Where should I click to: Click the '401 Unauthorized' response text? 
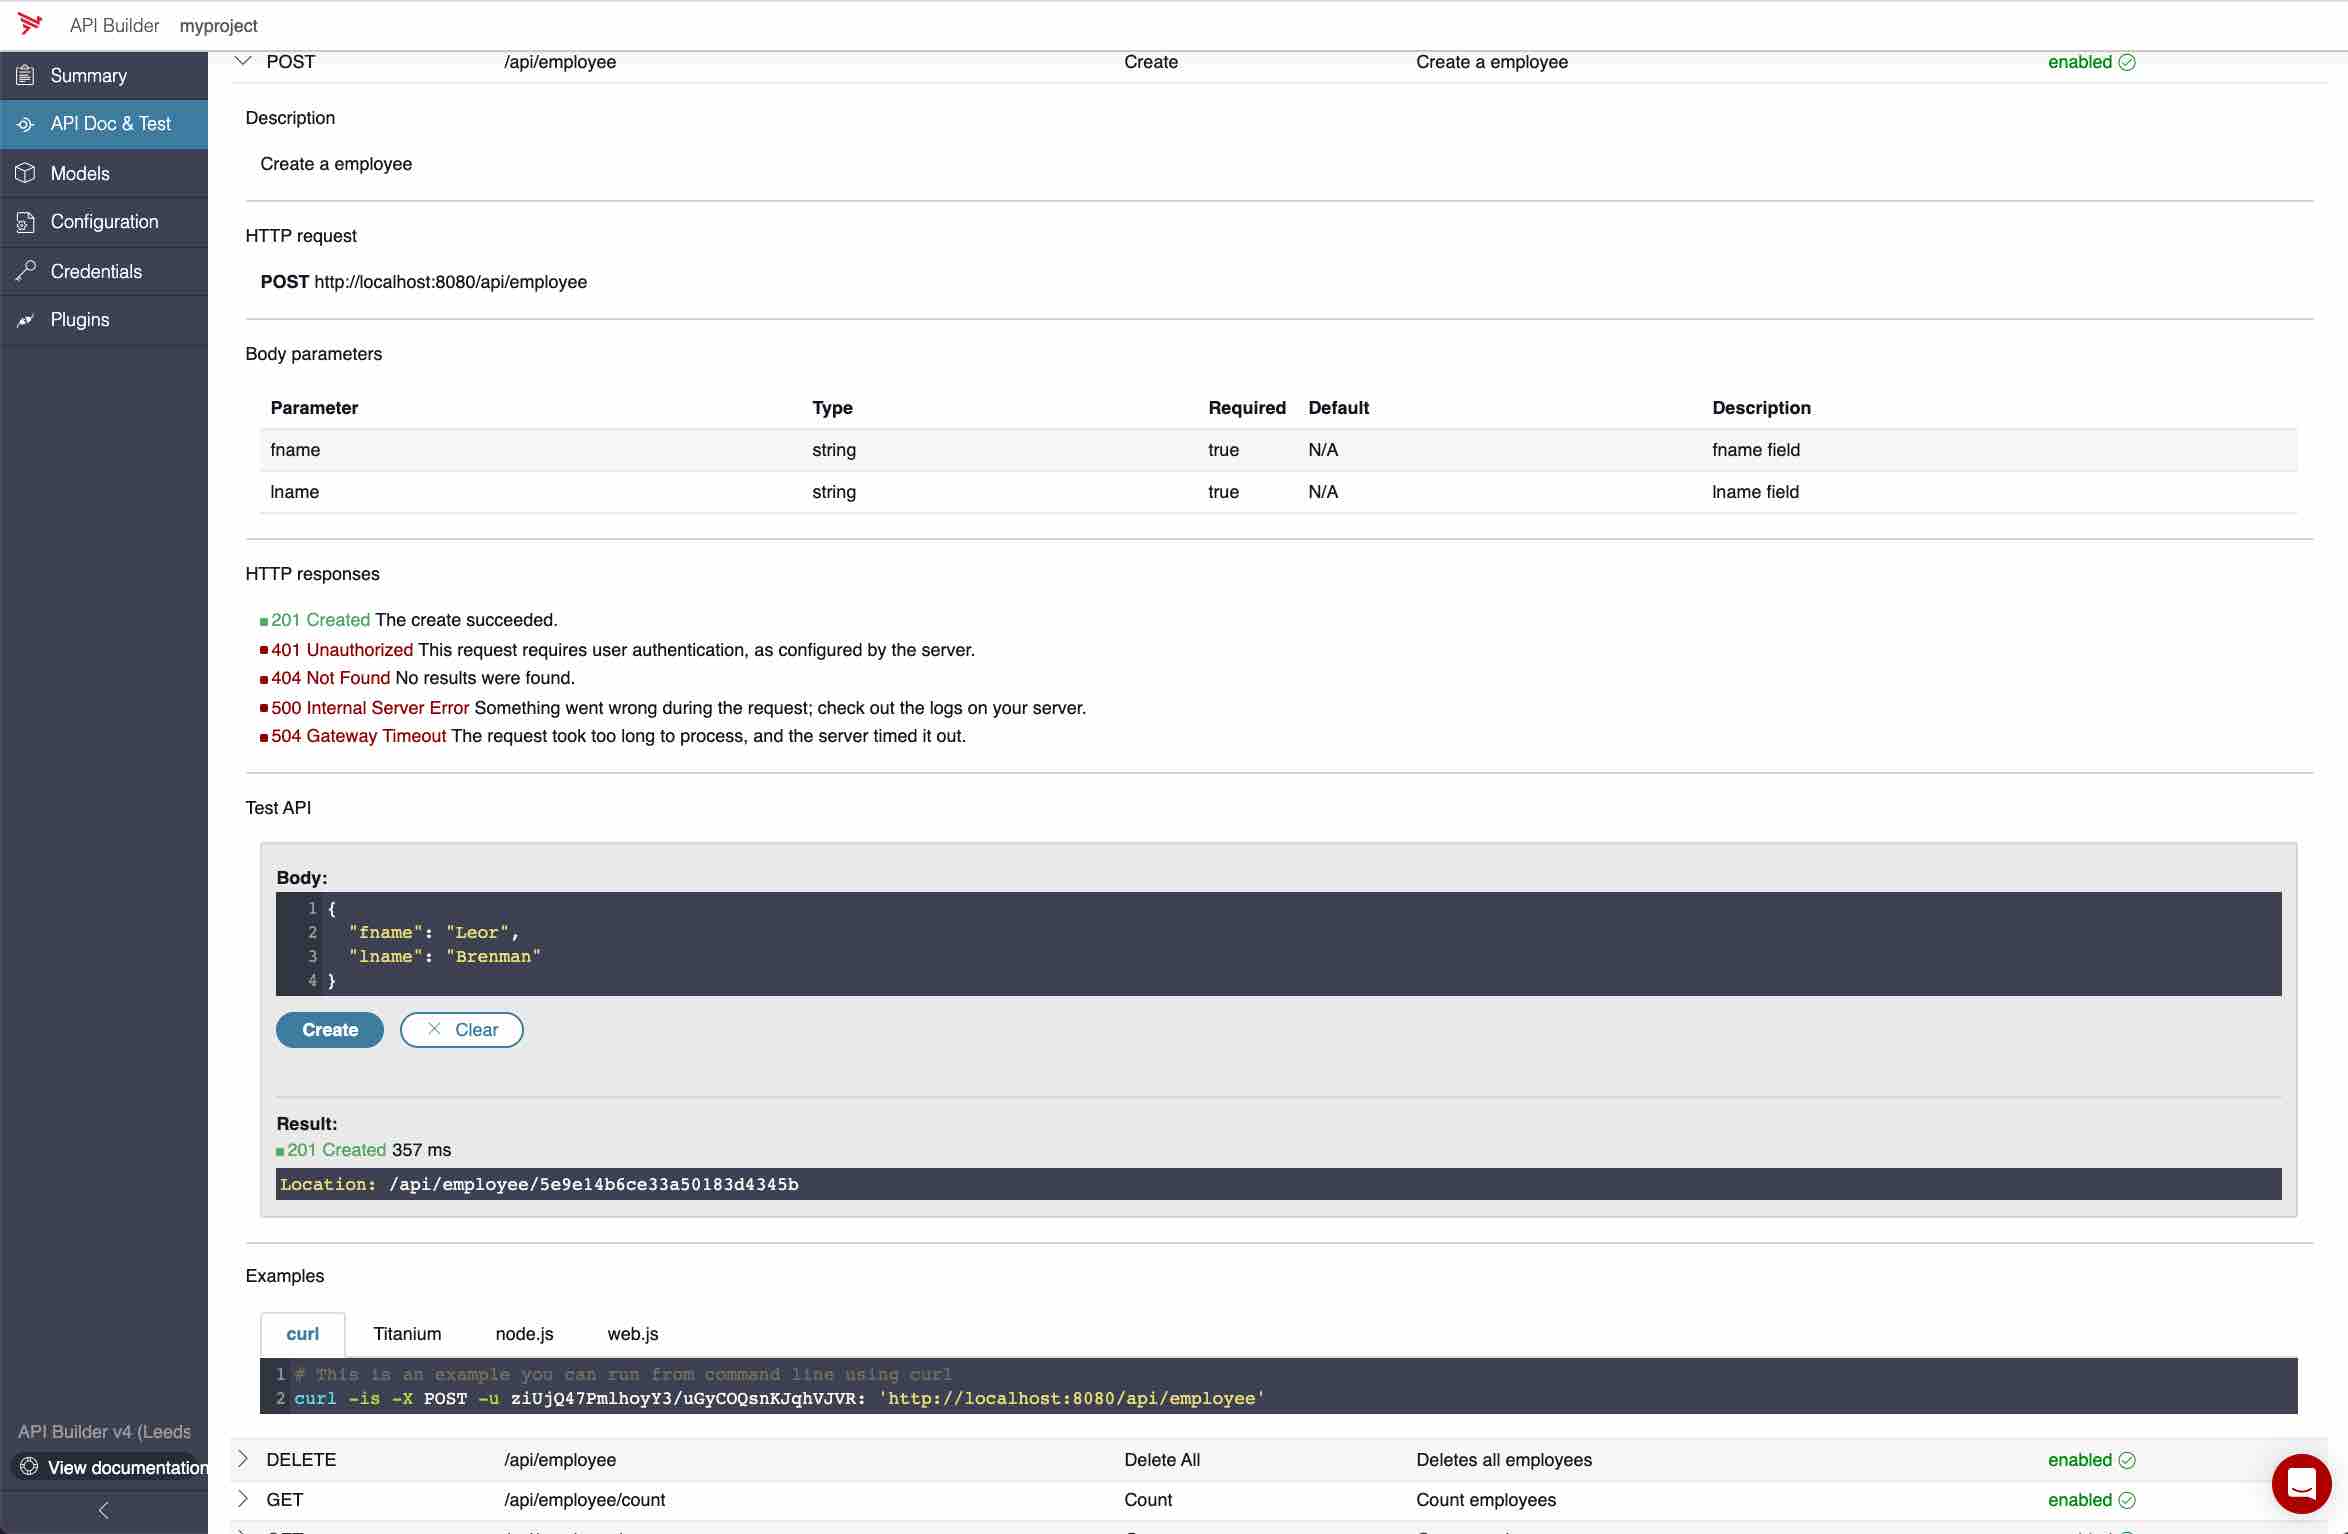[x=342, y=650]
